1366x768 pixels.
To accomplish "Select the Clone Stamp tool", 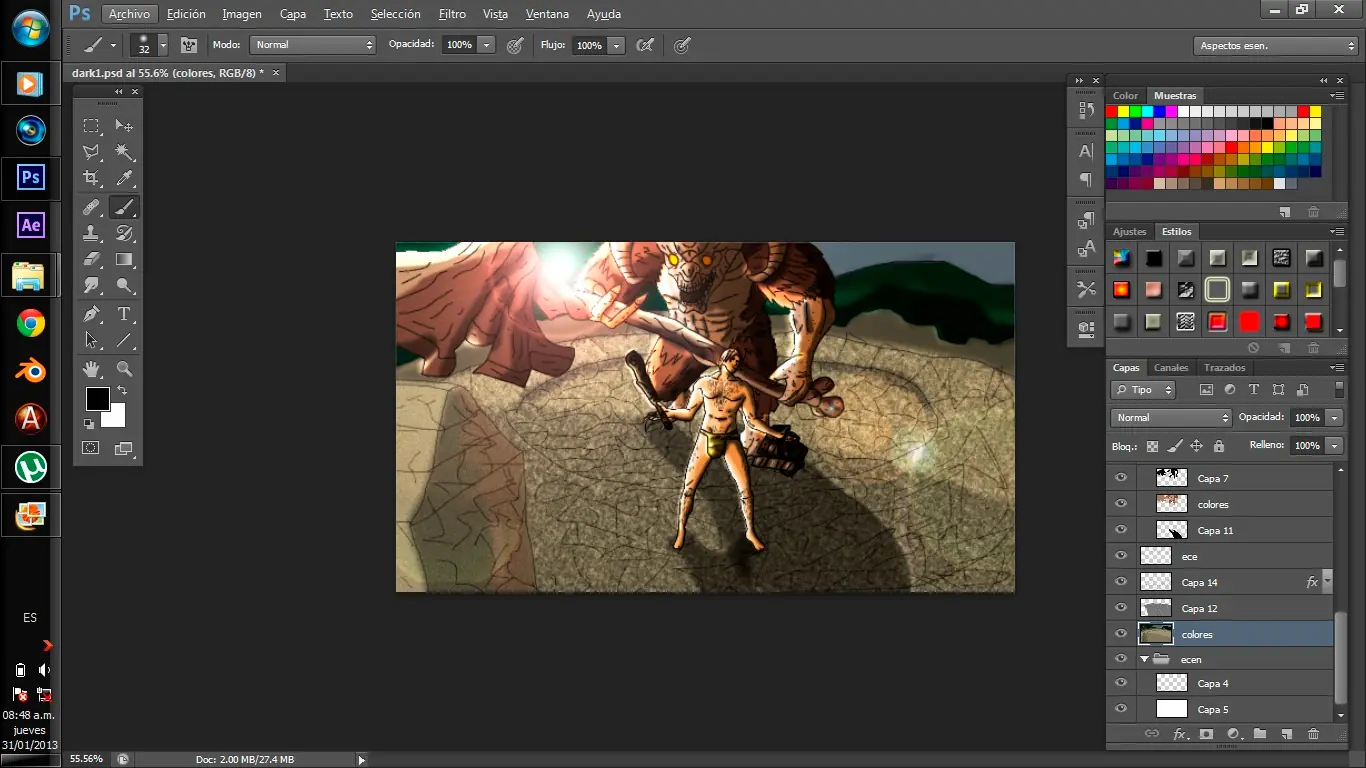I will coord(91,234).
